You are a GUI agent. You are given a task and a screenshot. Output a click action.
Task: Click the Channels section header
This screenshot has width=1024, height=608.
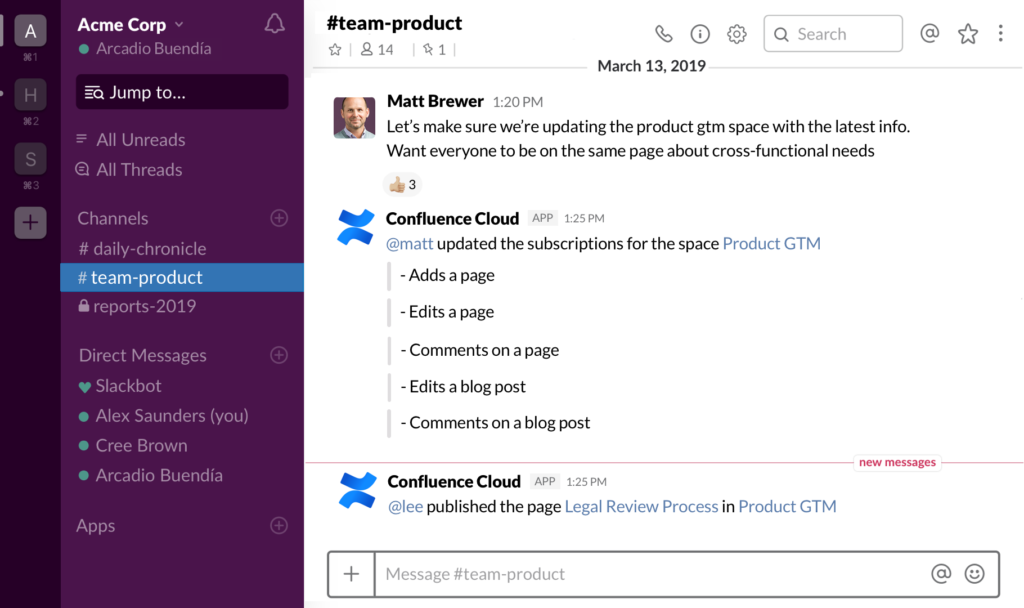113,218
